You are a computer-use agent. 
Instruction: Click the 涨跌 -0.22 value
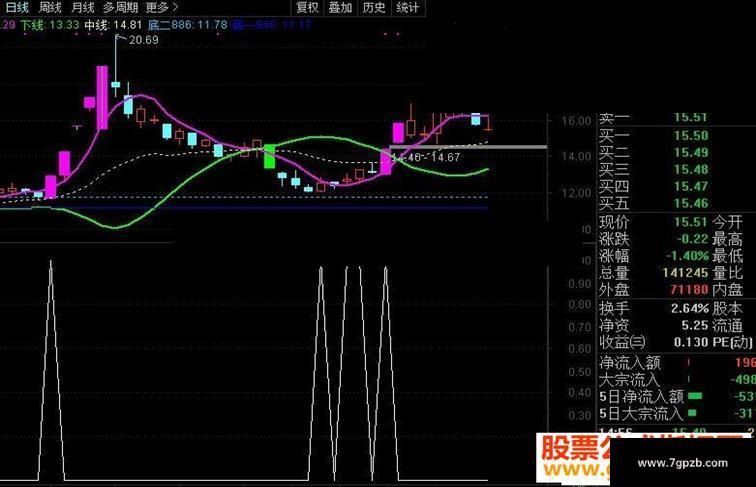tap(692, 239)
